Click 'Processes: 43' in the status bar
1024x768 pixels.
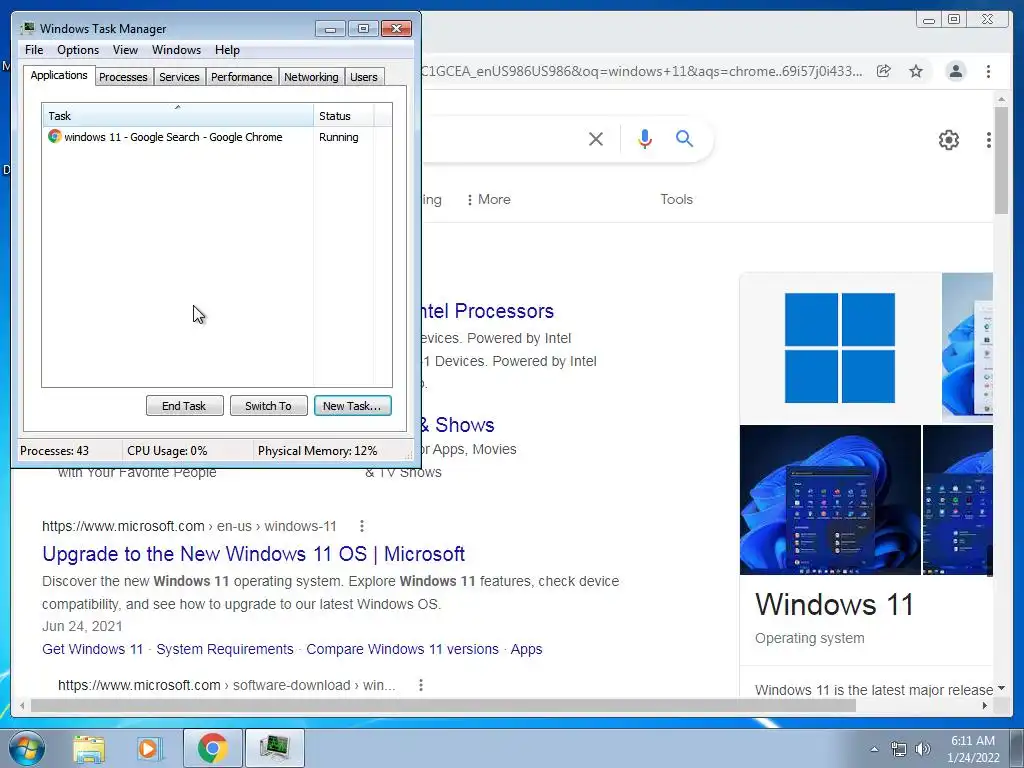(x=55, y=451)
